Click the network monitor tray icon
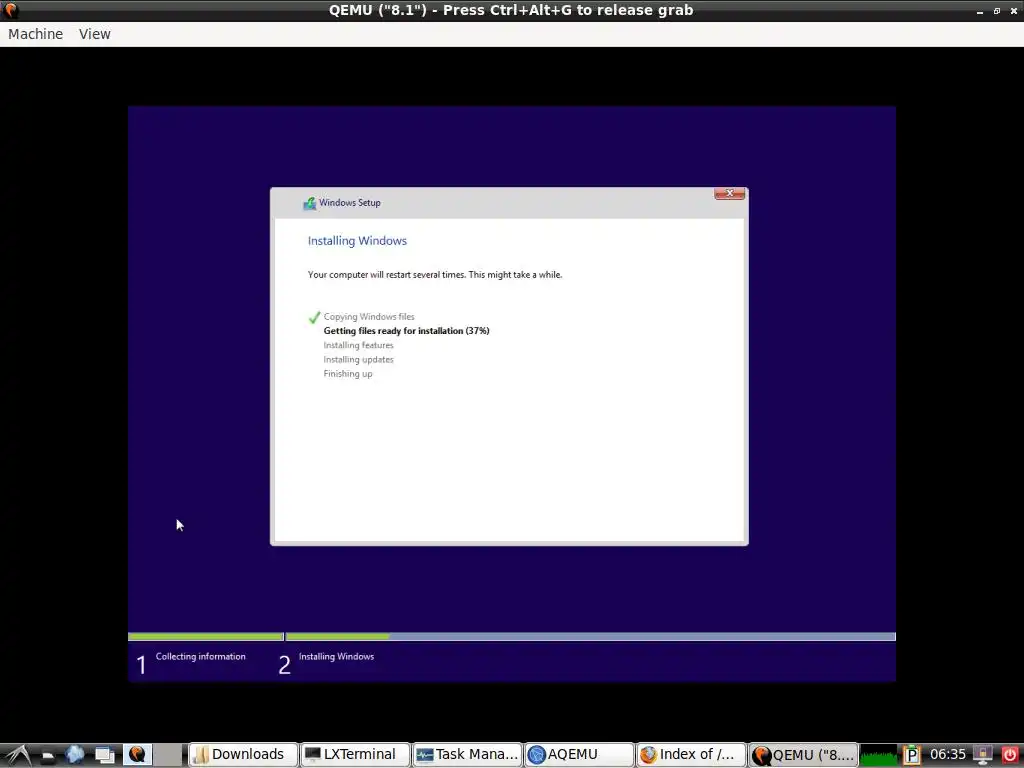1024x768 pixels. pyautogui.click(x=984, y=756)
